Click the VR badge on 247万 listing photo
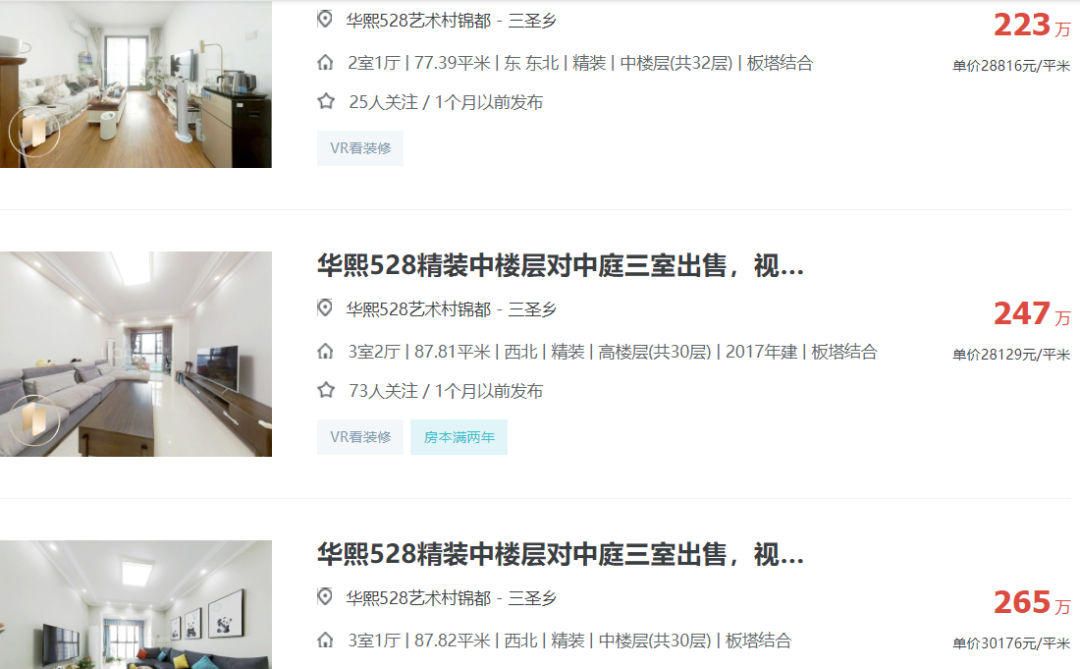The width and height of the screenshot is (1080, 669). point(34,420)
